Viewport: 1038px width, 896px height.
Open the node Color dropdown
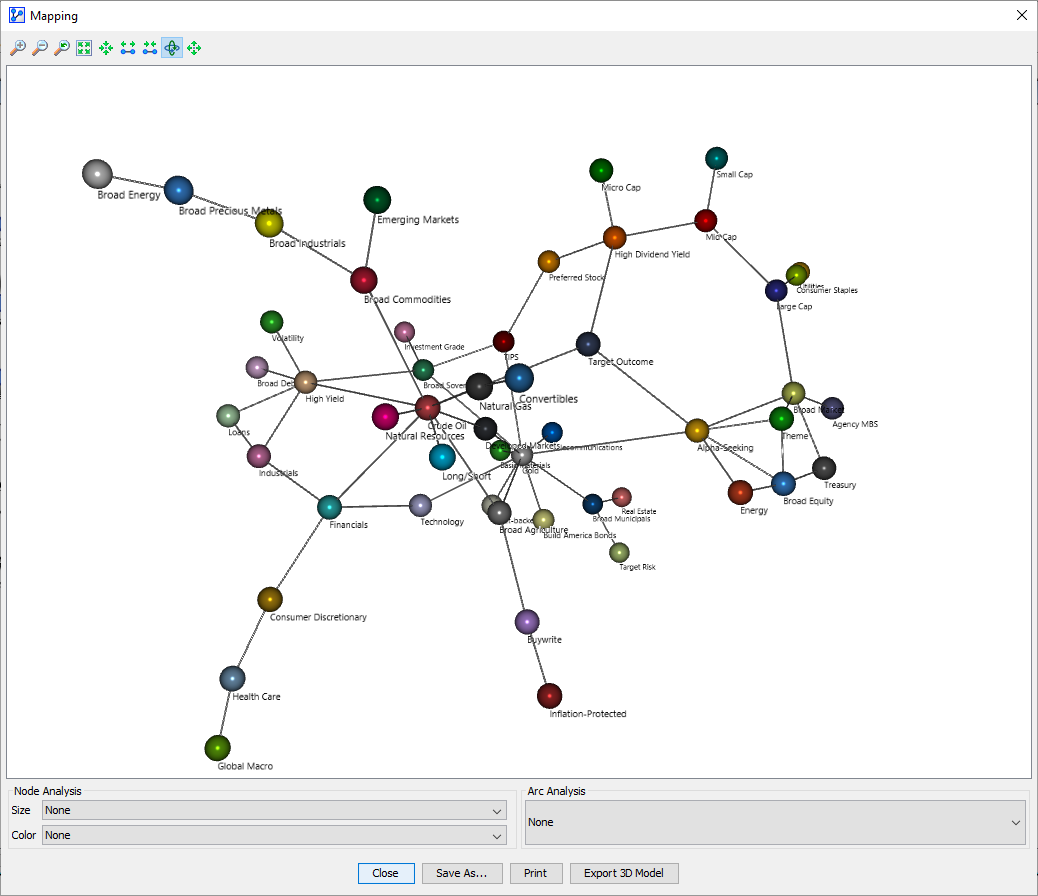[274, 835]
